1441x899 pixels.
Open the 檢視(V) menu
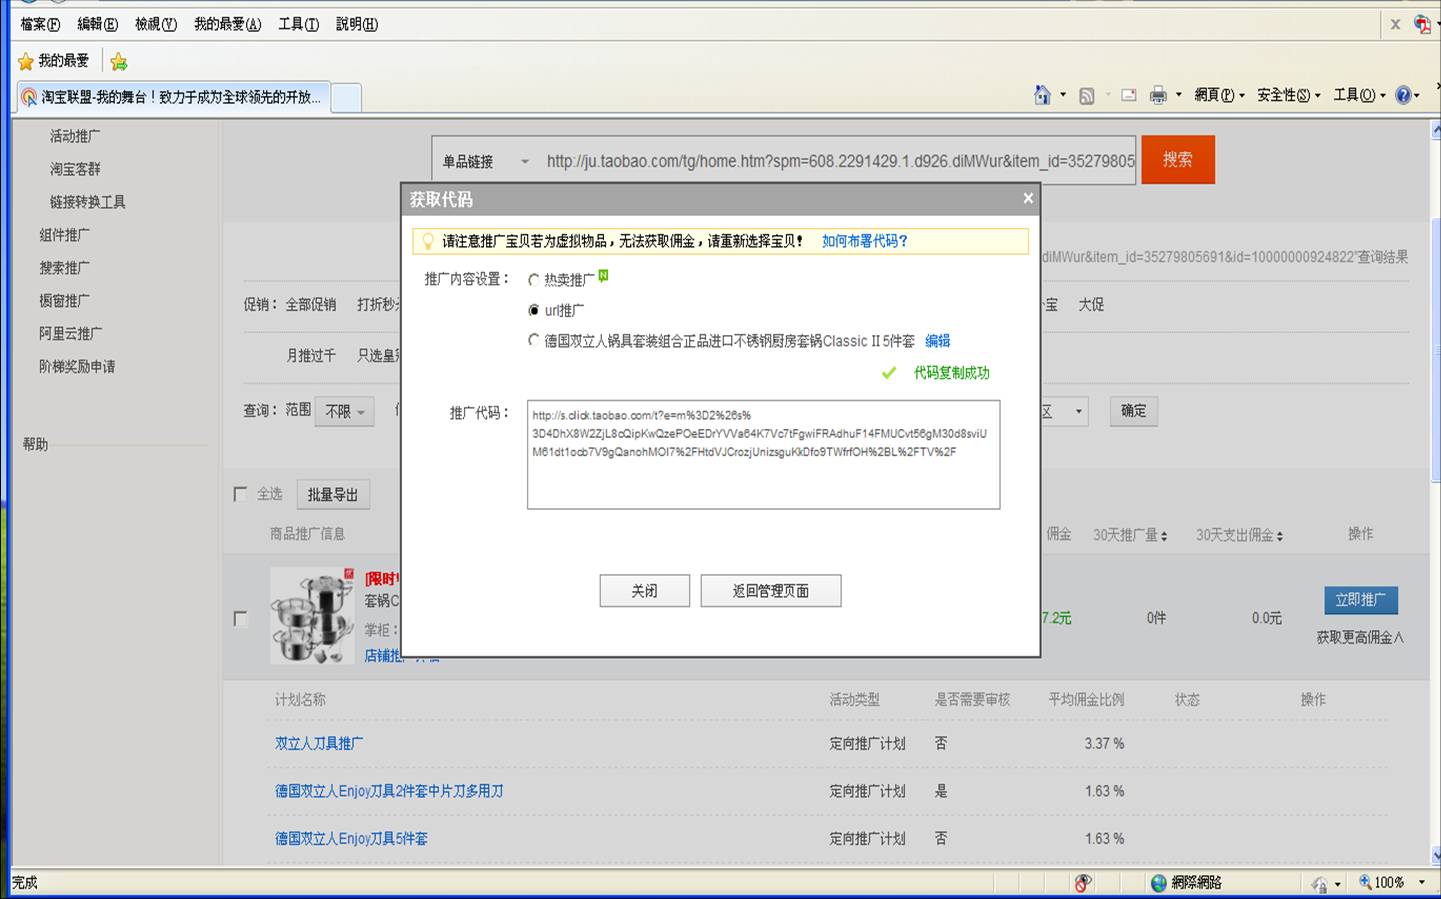click(155, 24)
